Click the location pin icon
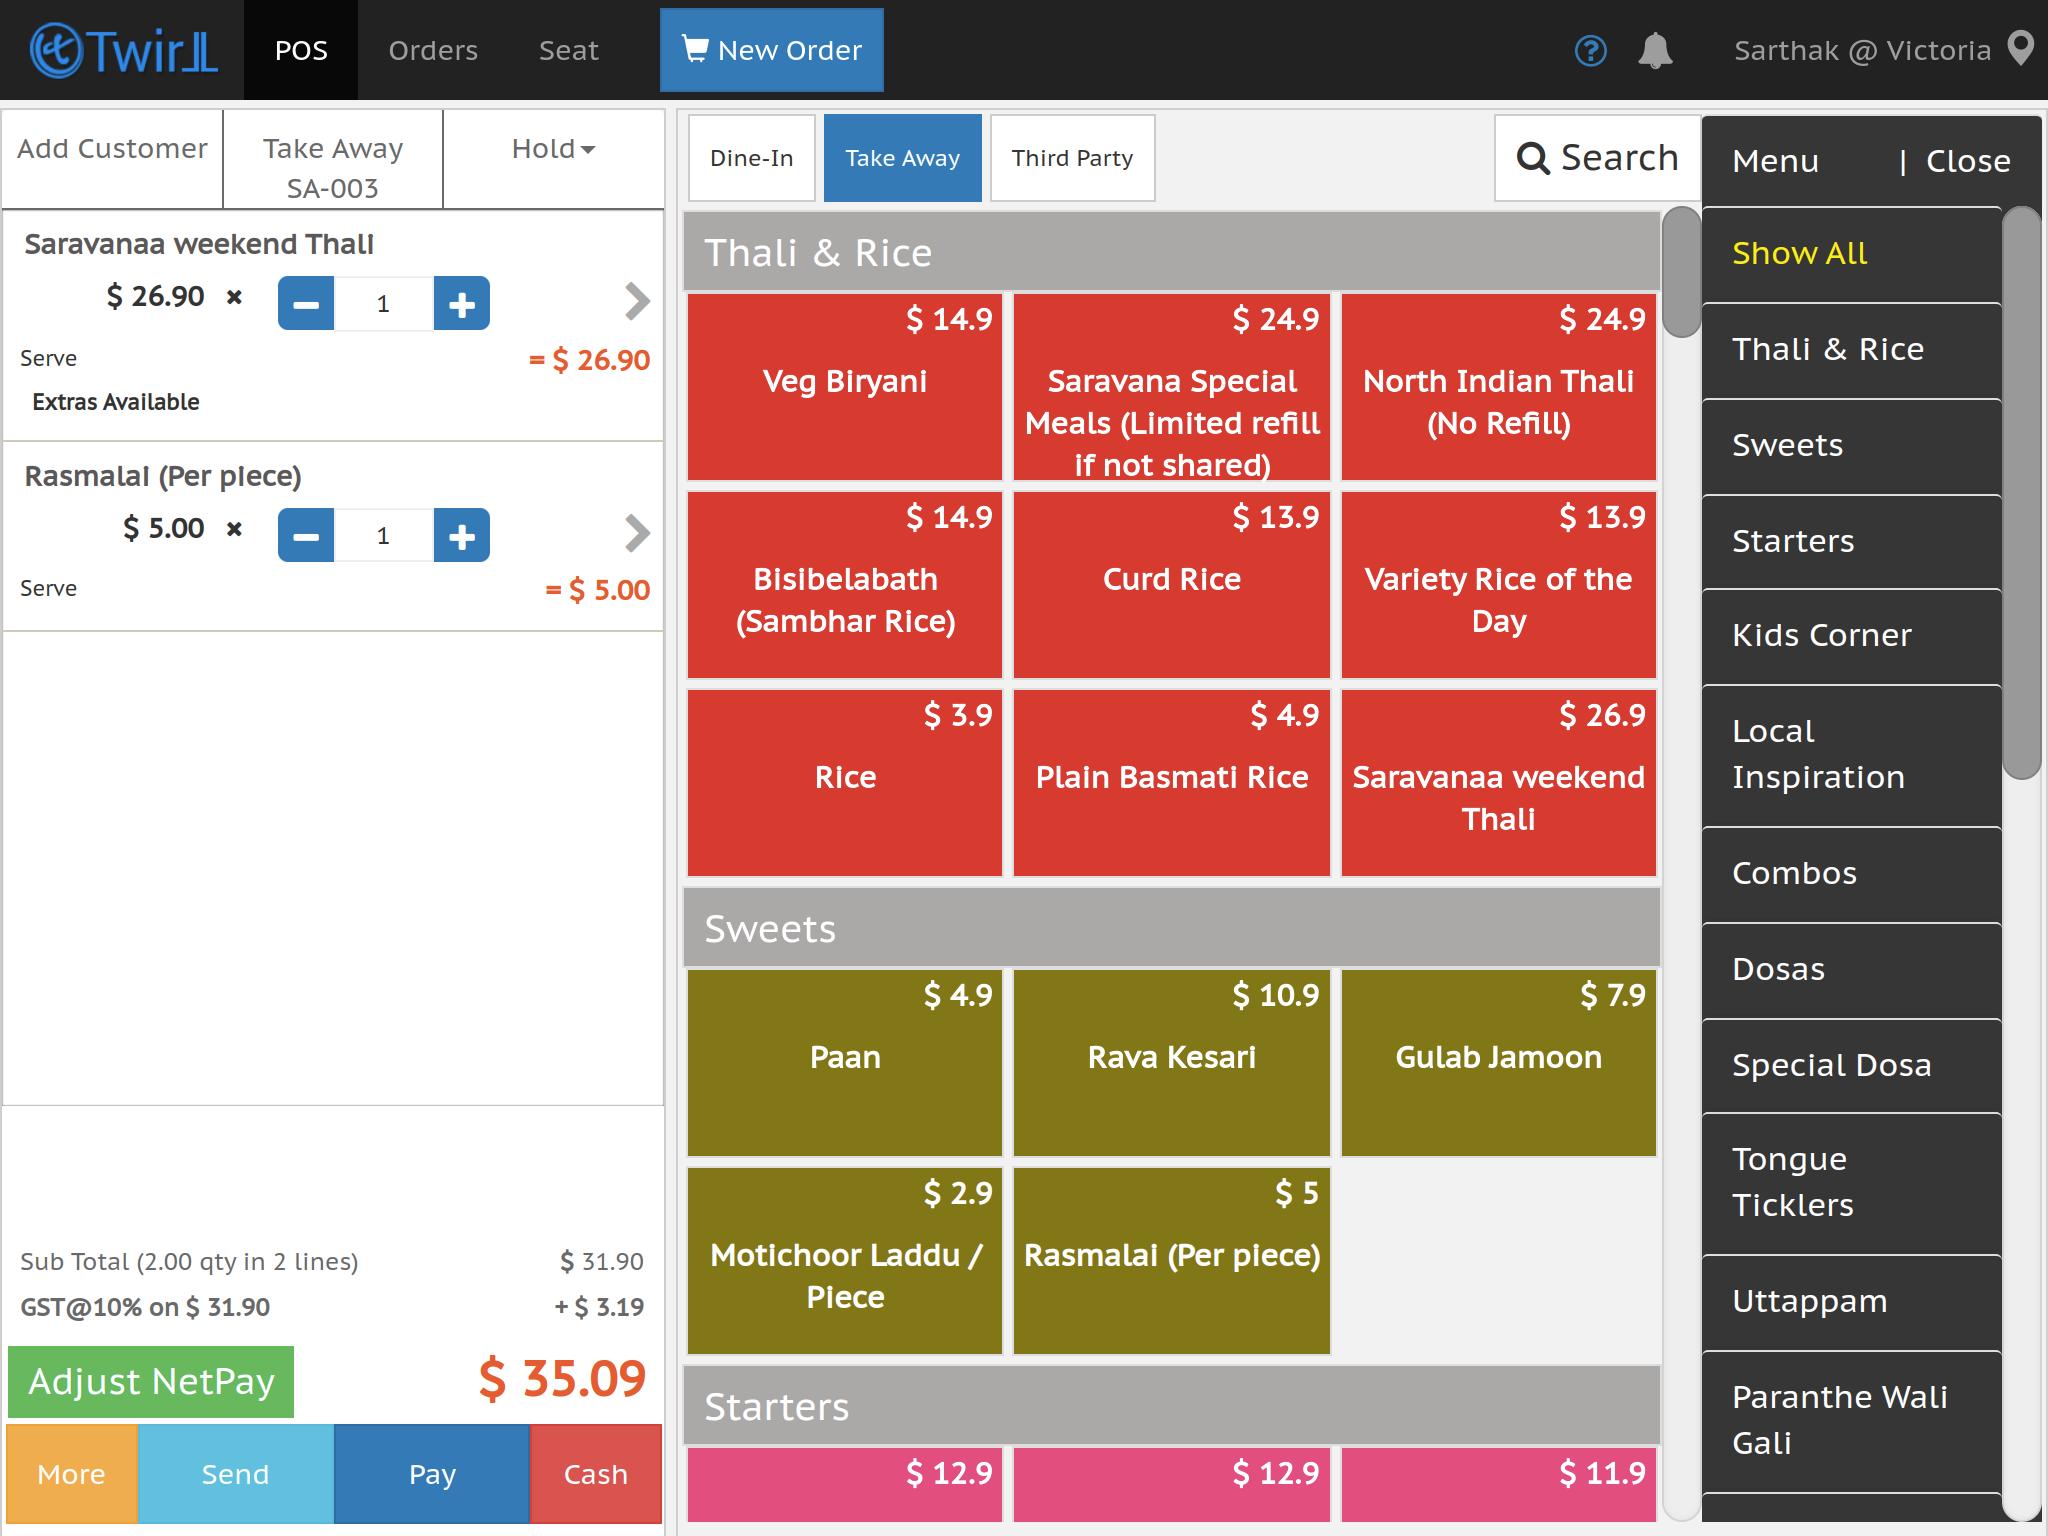The width and height of the screenshot is (2048, 1536). pos(2021,49)
